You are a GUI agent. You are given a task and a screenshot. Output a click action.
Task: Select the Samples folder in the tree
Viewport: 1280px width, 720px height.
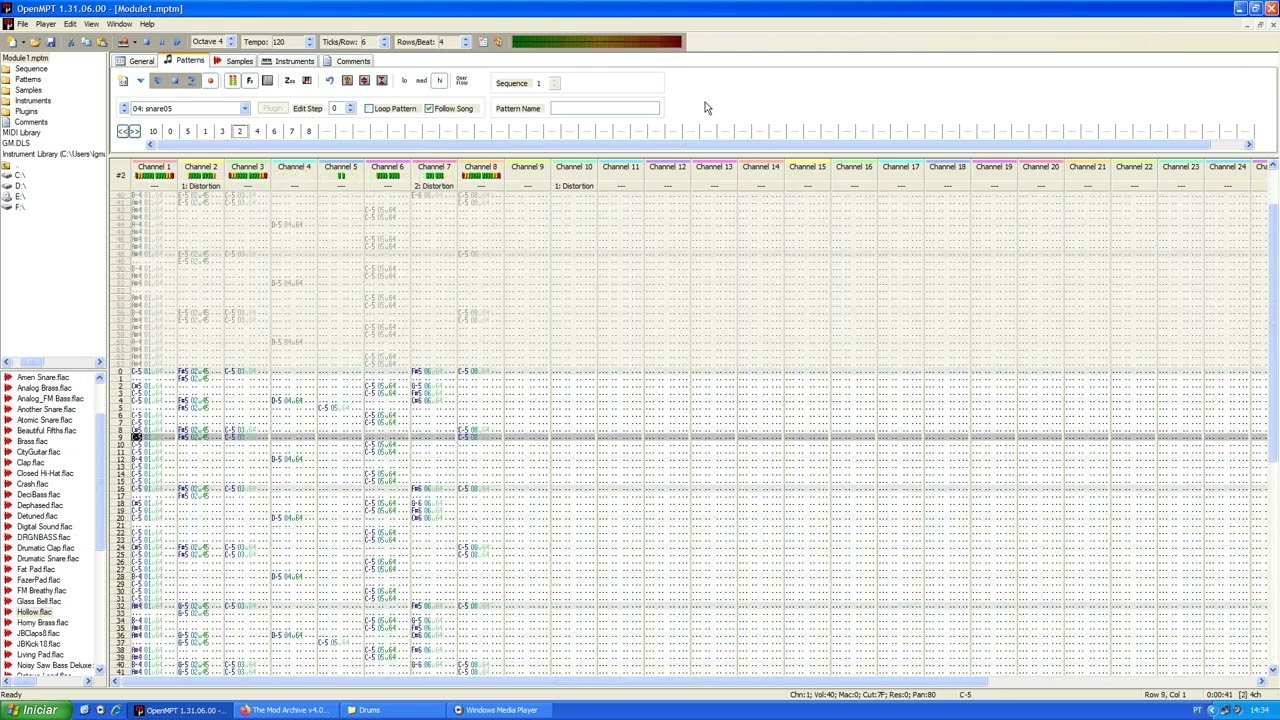pyautogui.click(x=28, y=90)
